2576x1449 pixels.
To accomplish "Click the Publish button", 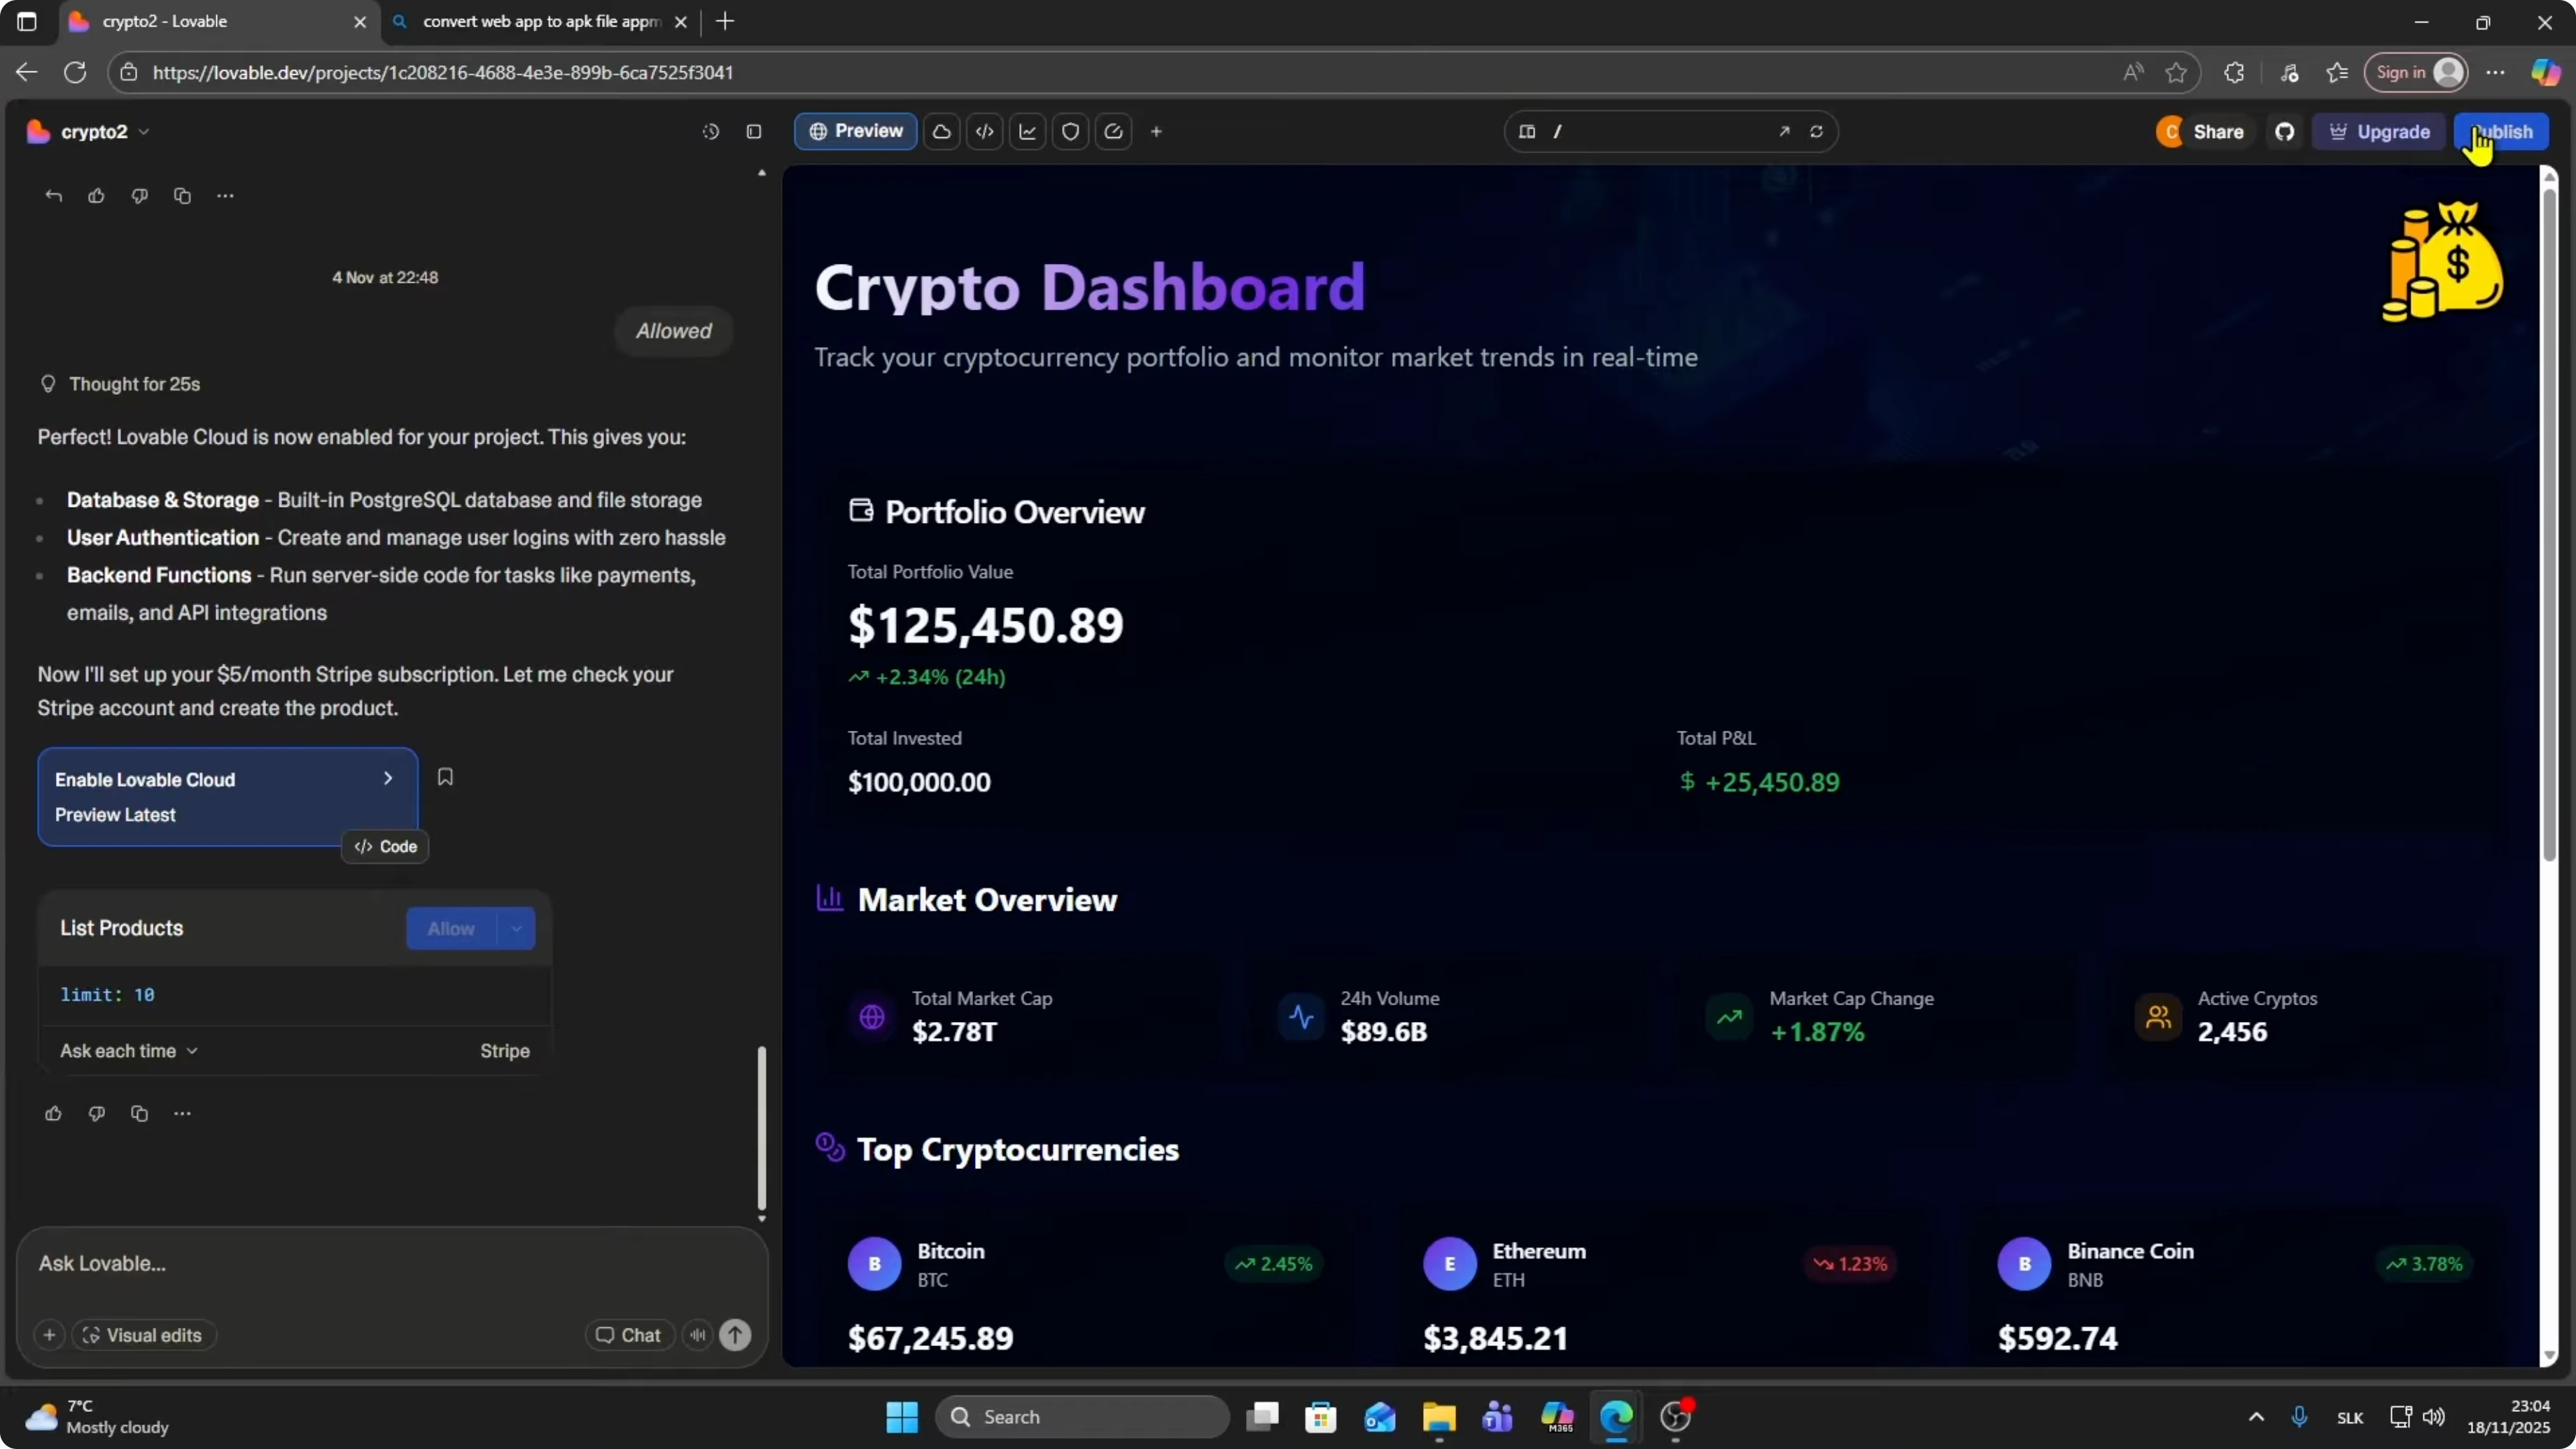I will click(x=2501, y=131).
